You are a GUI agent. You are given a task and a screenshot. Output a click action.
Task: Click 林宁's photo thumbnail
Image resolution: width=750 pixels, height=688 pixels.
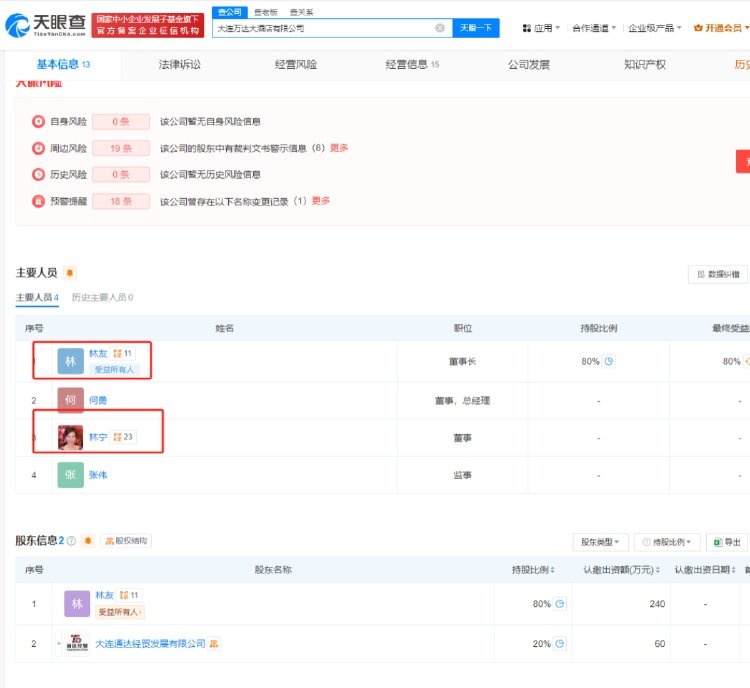[x=70, y=437]
